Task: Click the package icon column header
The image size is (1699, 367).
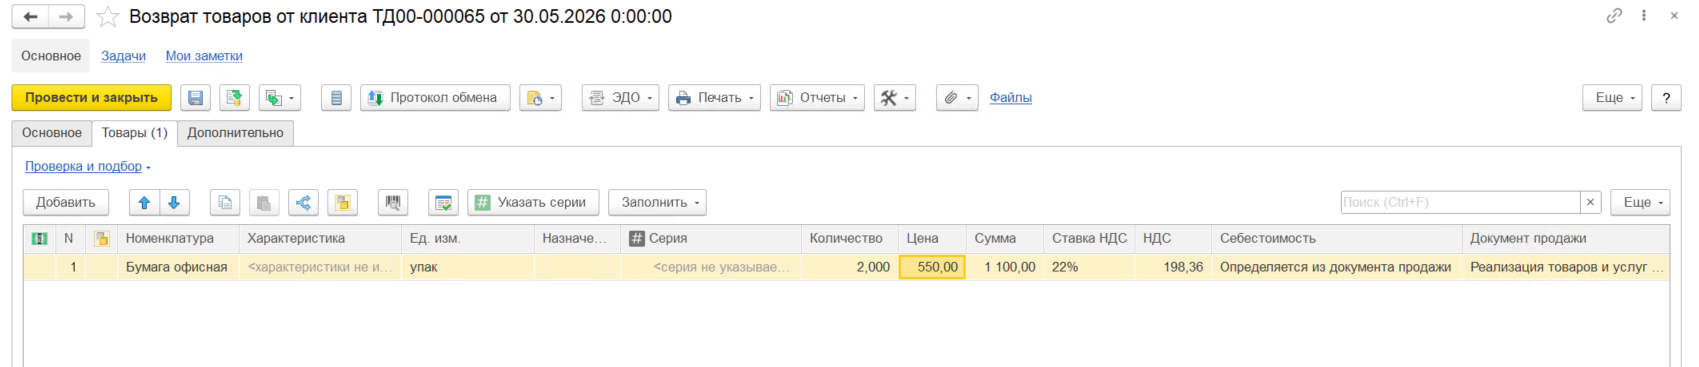Action: [101, 239]
